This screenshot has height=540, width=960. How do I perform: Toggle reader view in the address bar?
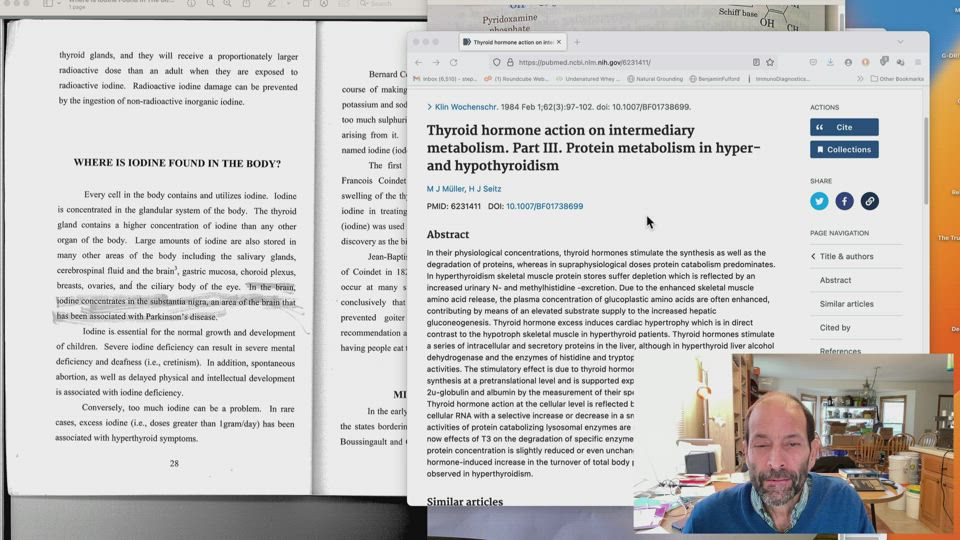coord(755,62)
